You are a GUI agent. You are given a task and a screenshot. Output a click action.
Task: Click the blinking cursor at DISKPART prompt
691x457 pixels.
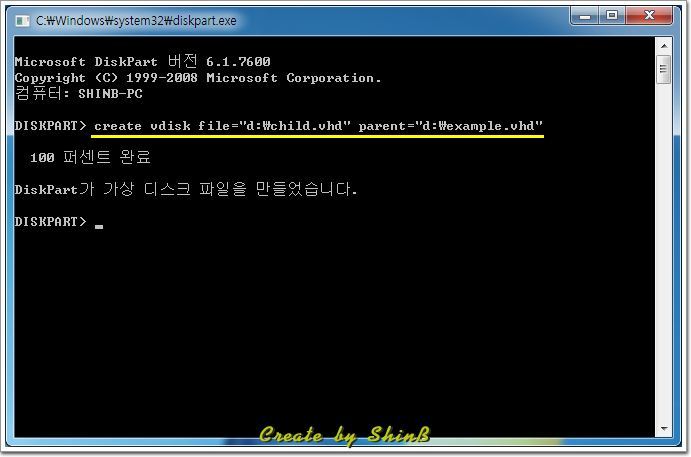[99, 227]
